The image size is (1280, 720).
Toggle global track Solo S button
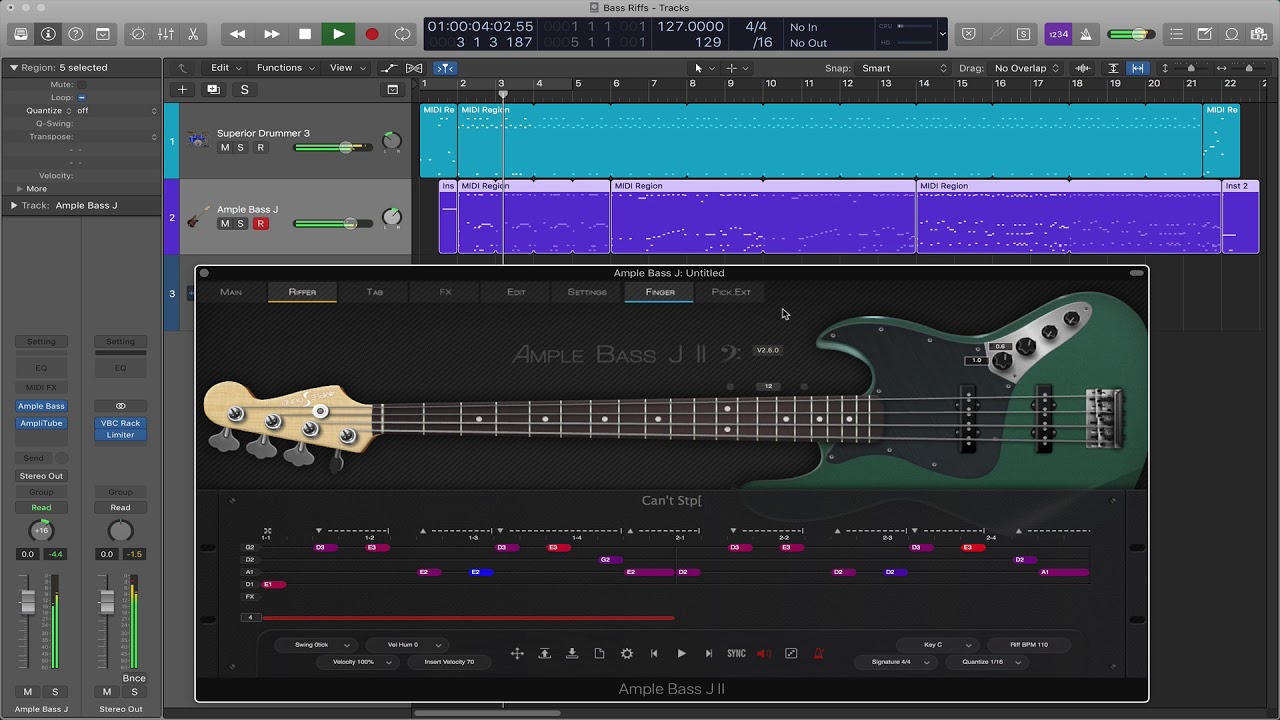pos(244,89)
